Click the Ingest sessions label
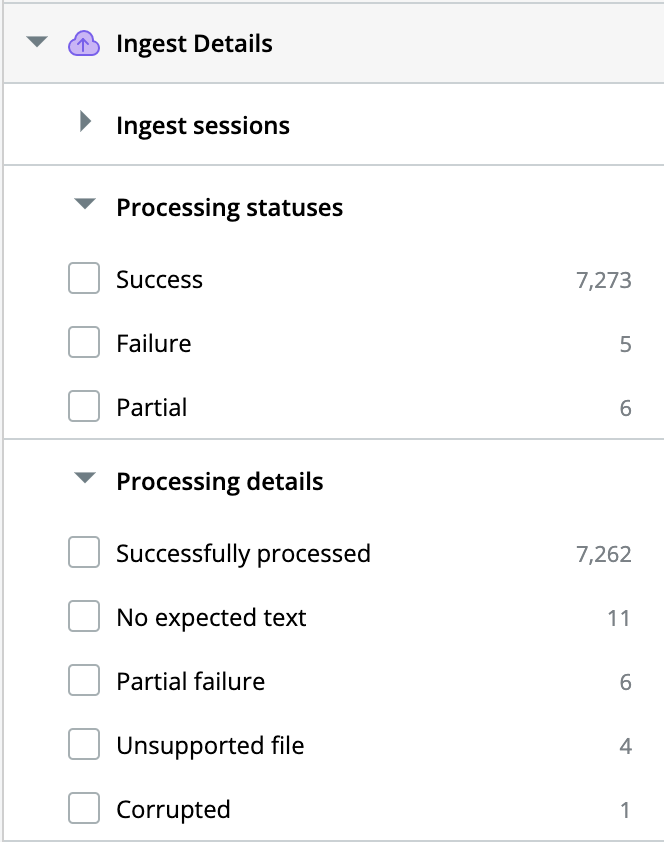664x842 pixels. click(x=203, y=126)
